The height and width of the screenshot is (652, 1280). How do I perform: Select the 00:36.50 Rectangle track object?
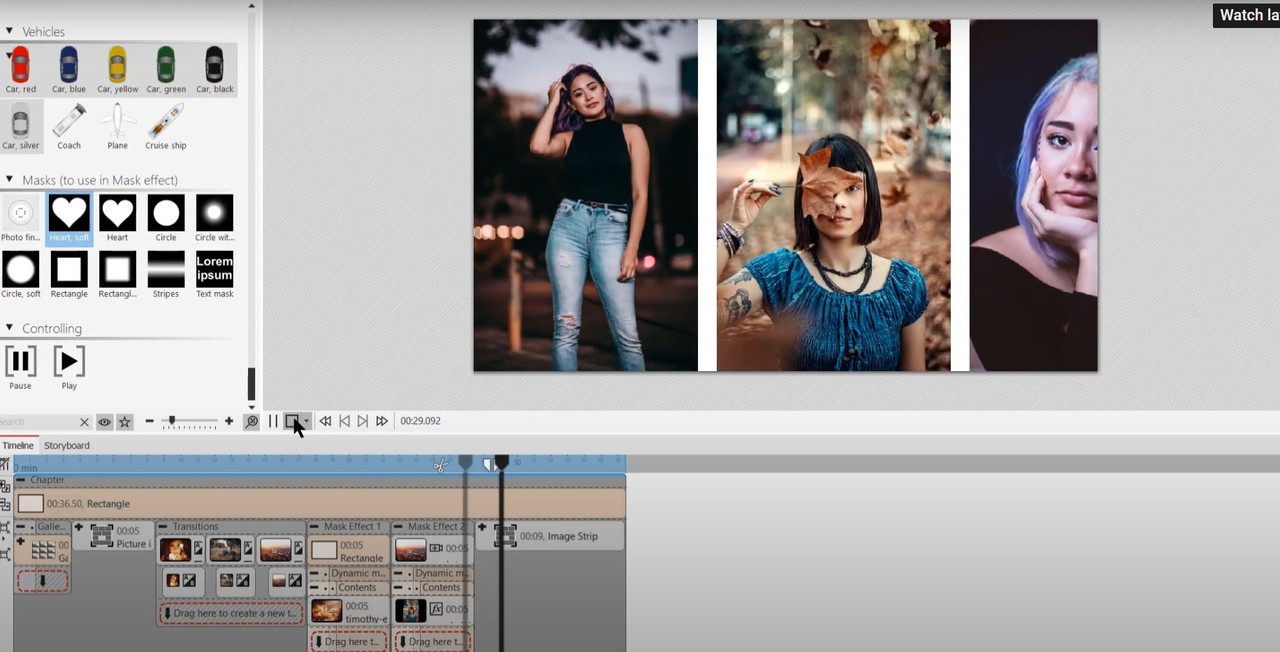coord(320,504)
